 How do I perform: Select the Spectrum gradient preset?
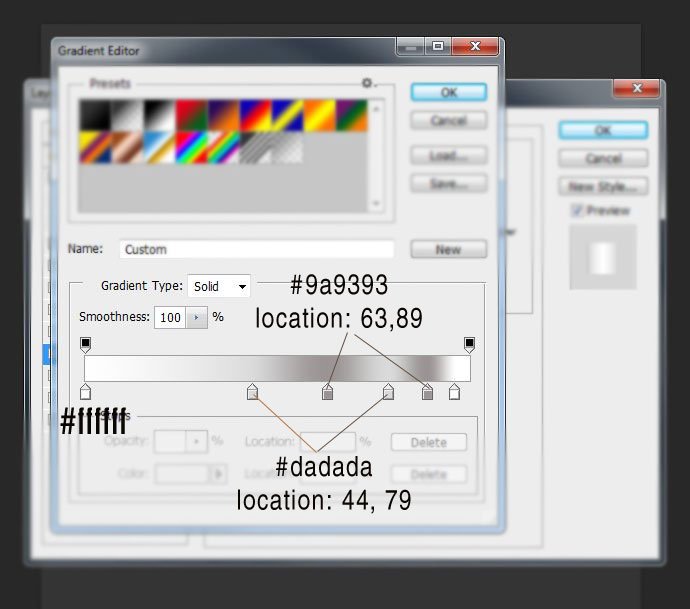[191, 148]
